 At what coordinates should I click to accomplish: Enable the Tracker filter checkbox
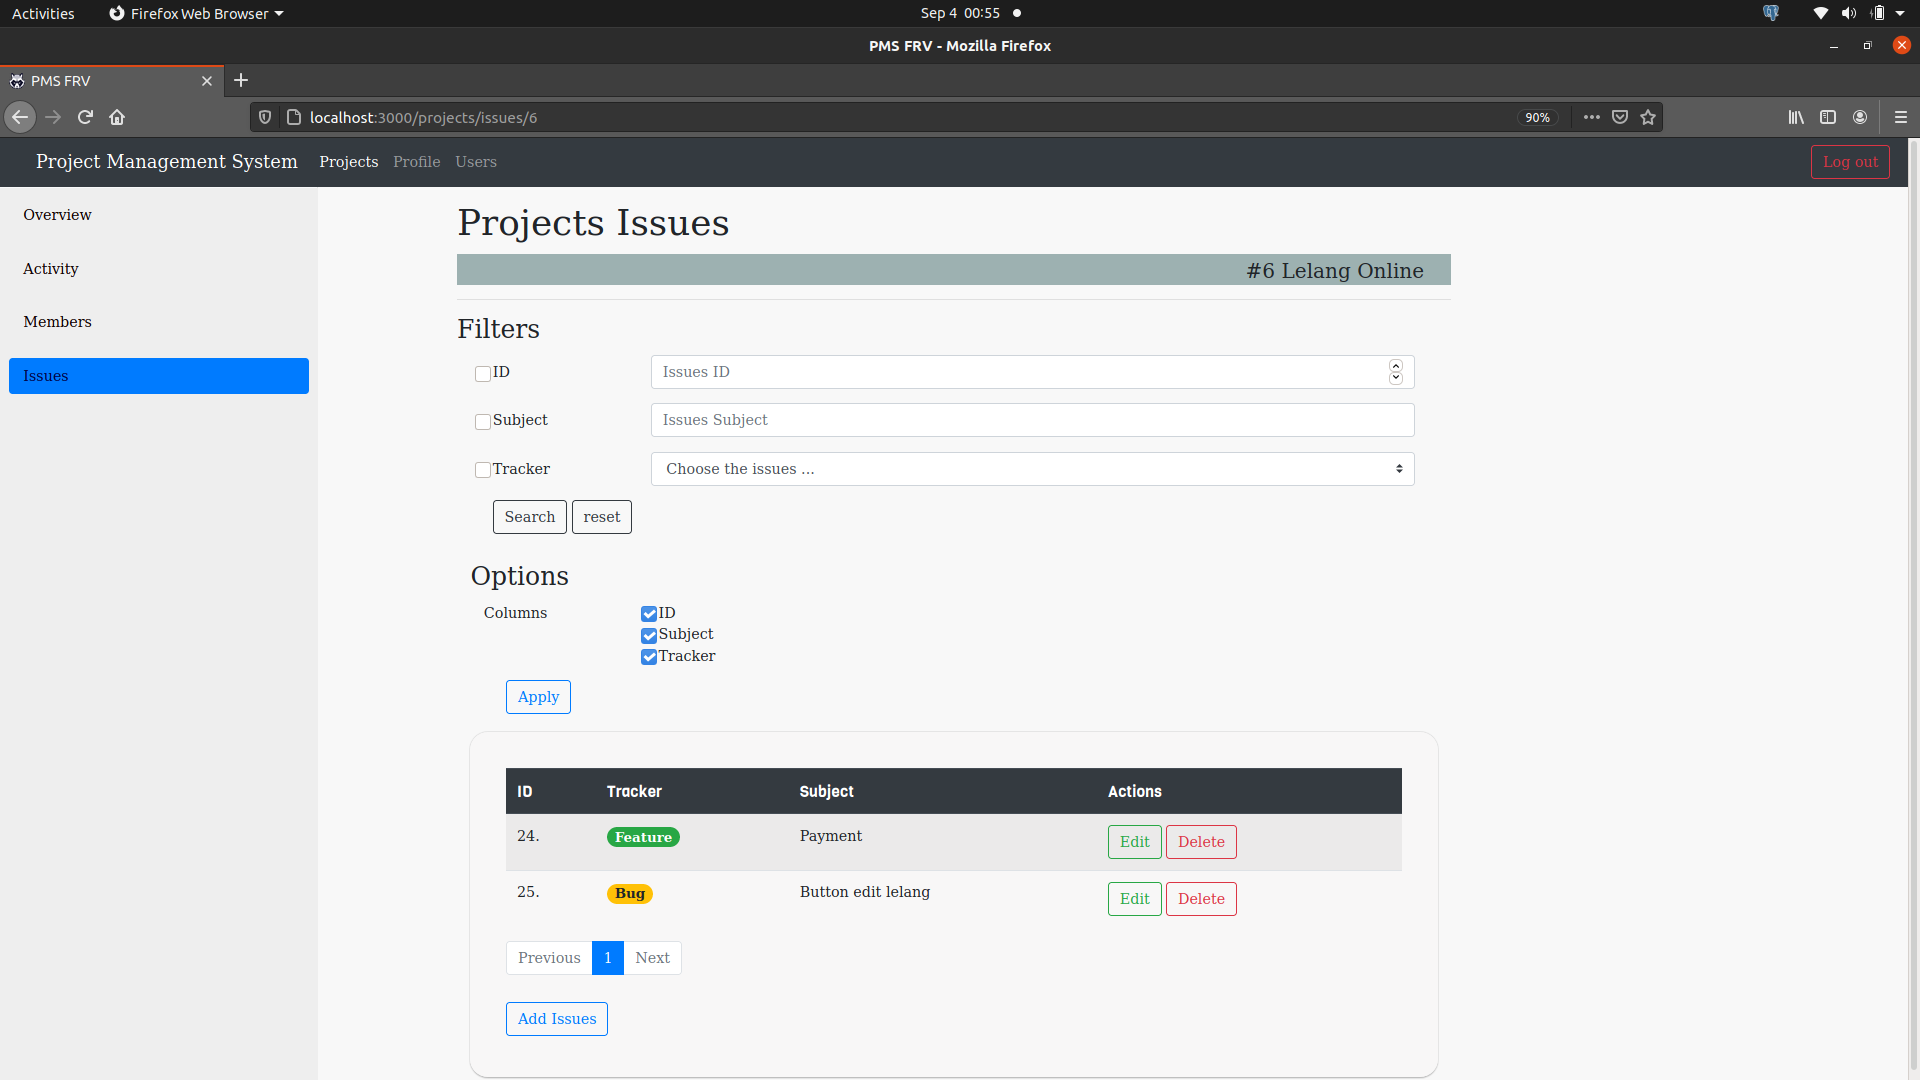pos(483,470)
